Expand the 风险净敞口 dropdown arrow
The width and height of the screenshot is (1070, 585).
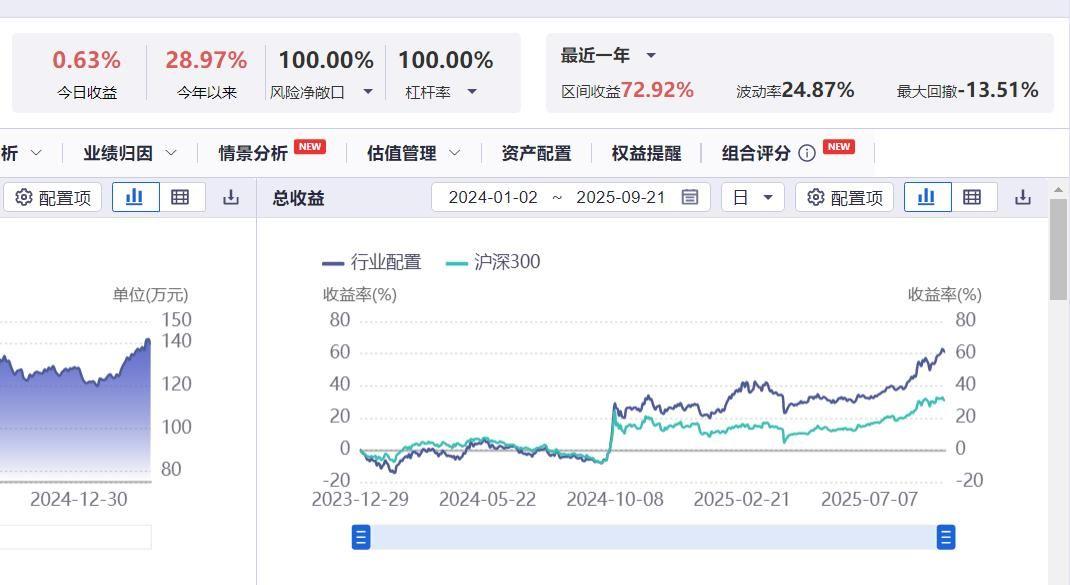pos(368,92)
